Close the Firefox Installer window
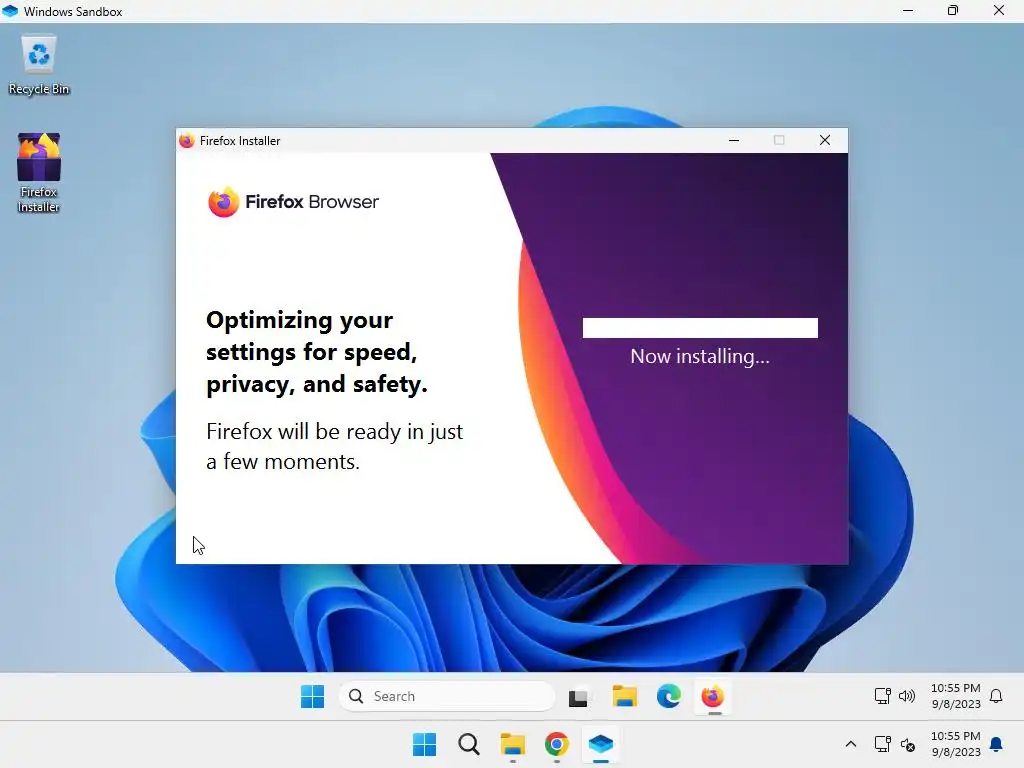 [x=825, y=140]
